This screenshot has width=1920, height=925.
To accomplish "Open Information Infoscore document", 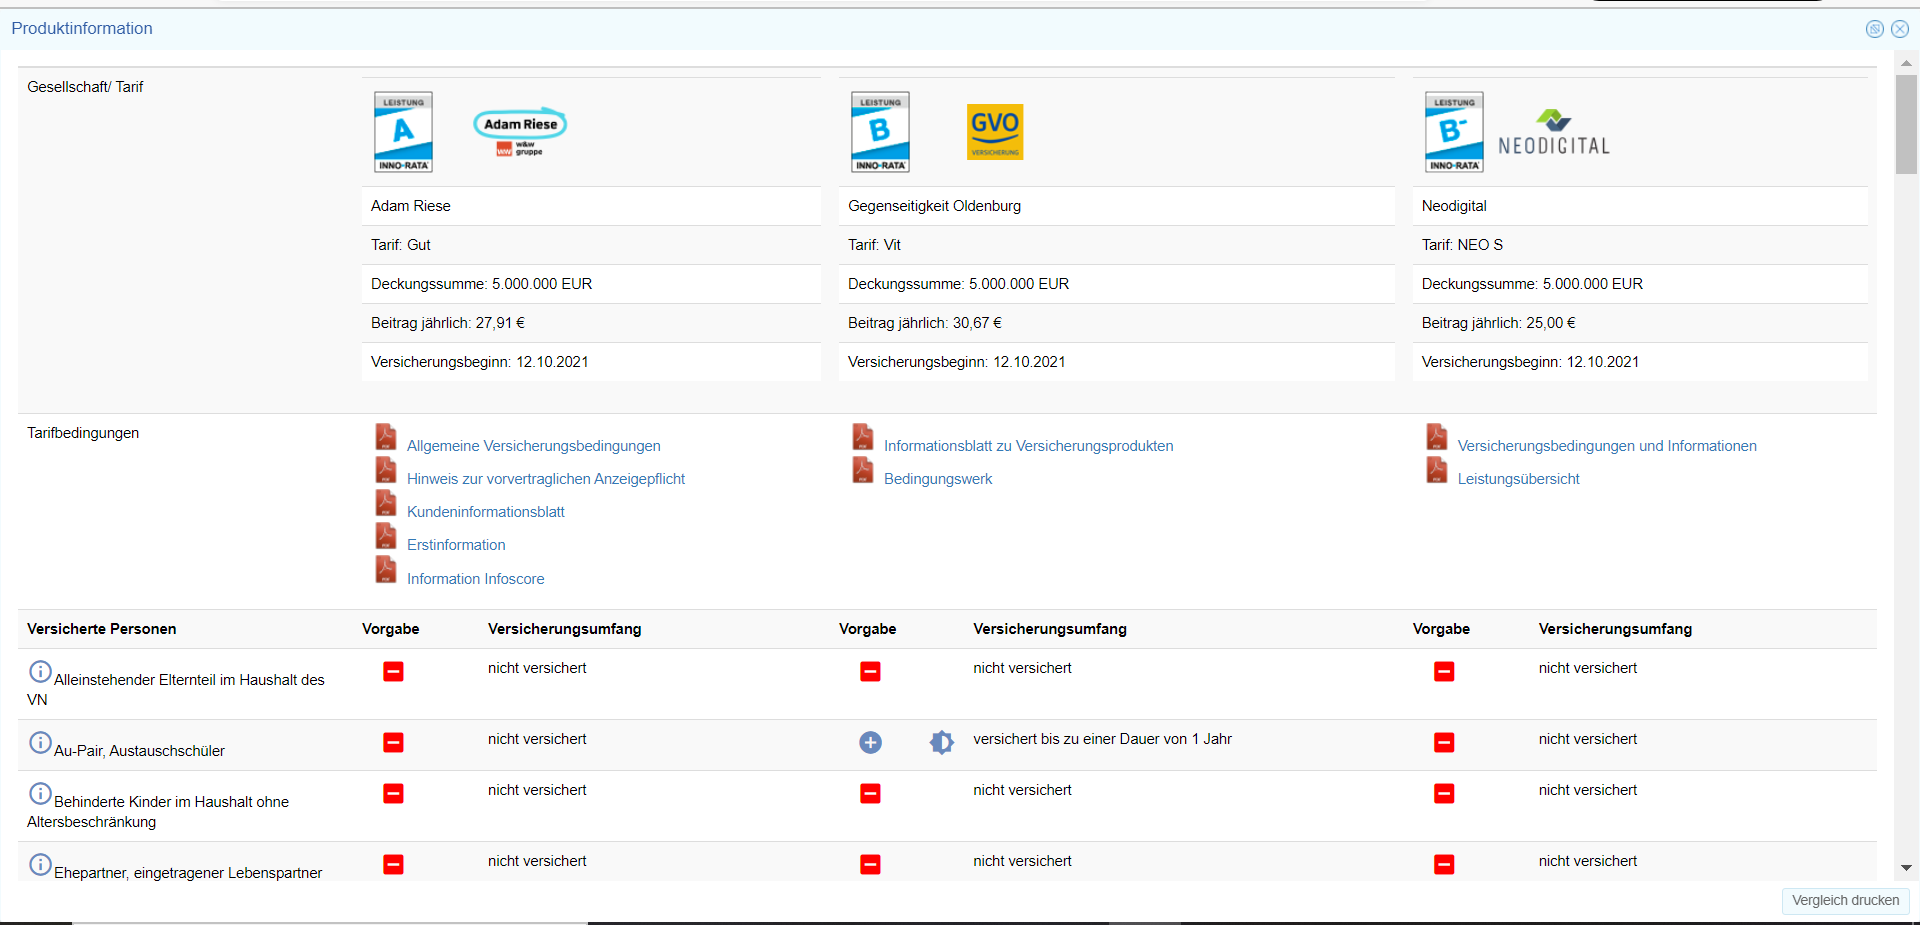I will [475, 579].
